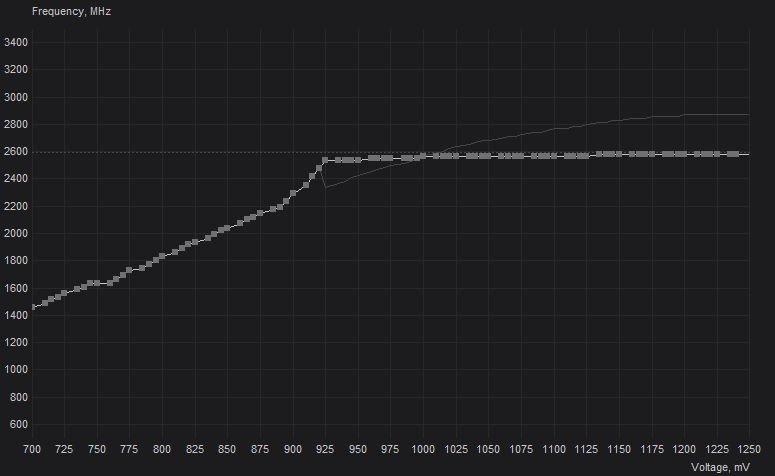Click the 600 frequency axis label

coord(18,425)
